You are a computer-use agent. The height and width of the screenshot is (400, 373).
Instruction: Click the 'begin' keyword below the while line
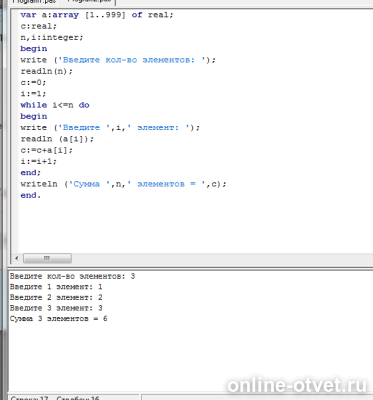(x=34, y=116)
